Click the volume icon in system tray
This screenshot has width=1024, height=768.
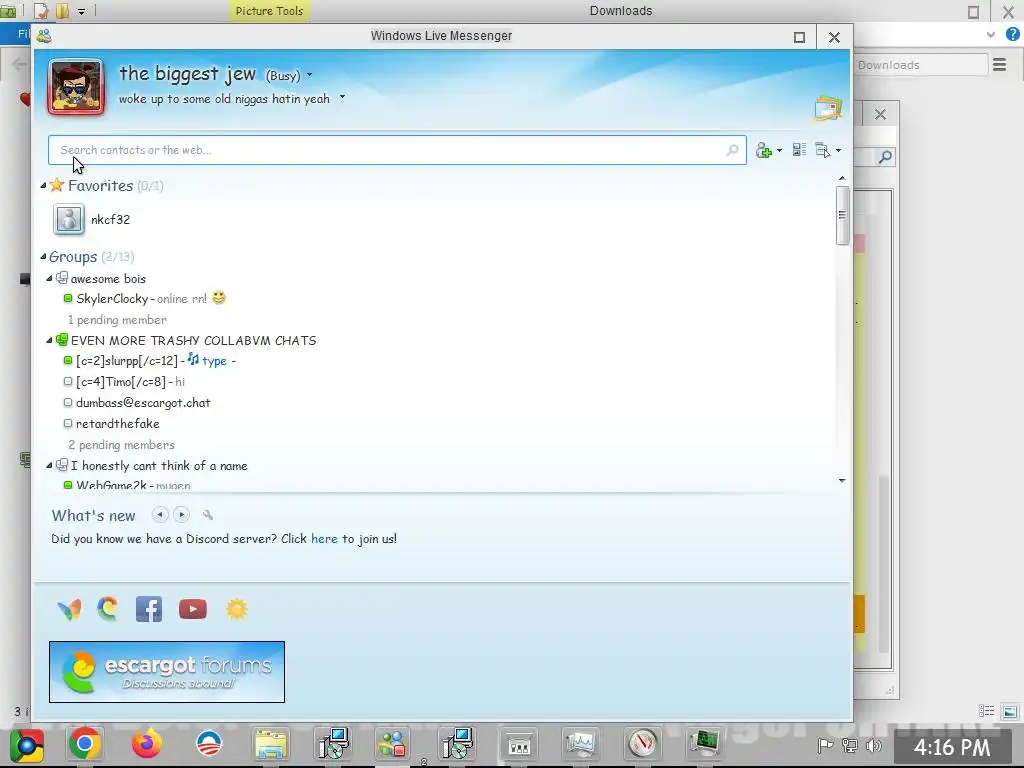click(x=873, y=746)
